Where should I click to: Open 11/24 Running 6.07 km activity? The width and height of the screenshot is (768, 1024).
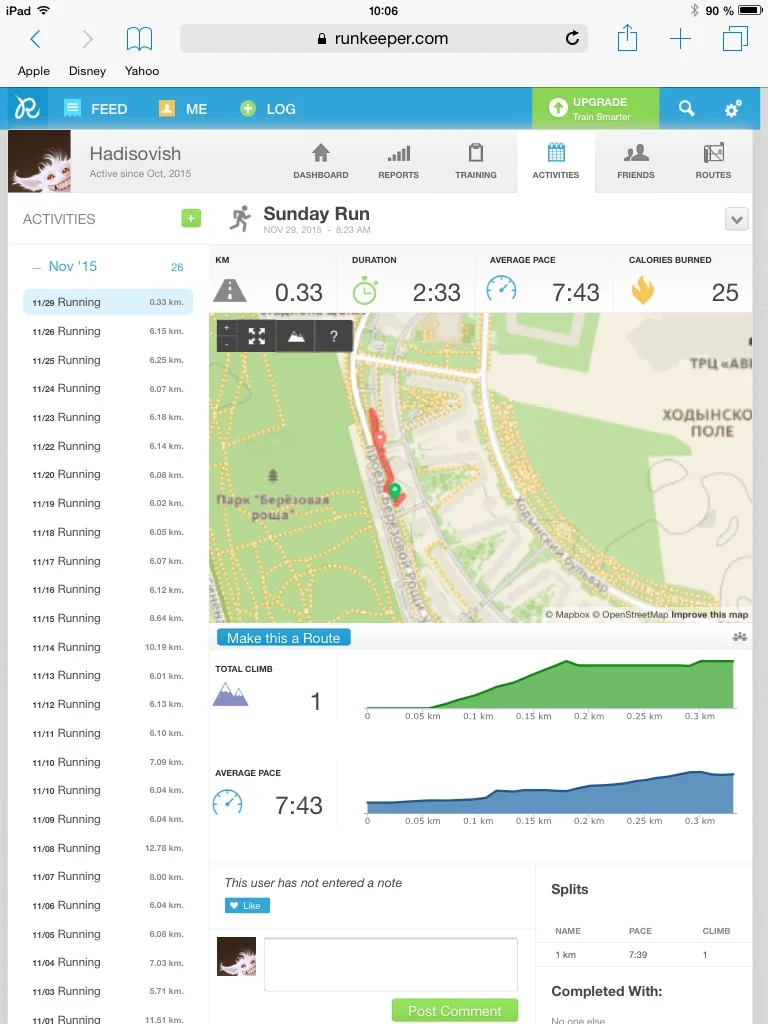coord(108,389)
